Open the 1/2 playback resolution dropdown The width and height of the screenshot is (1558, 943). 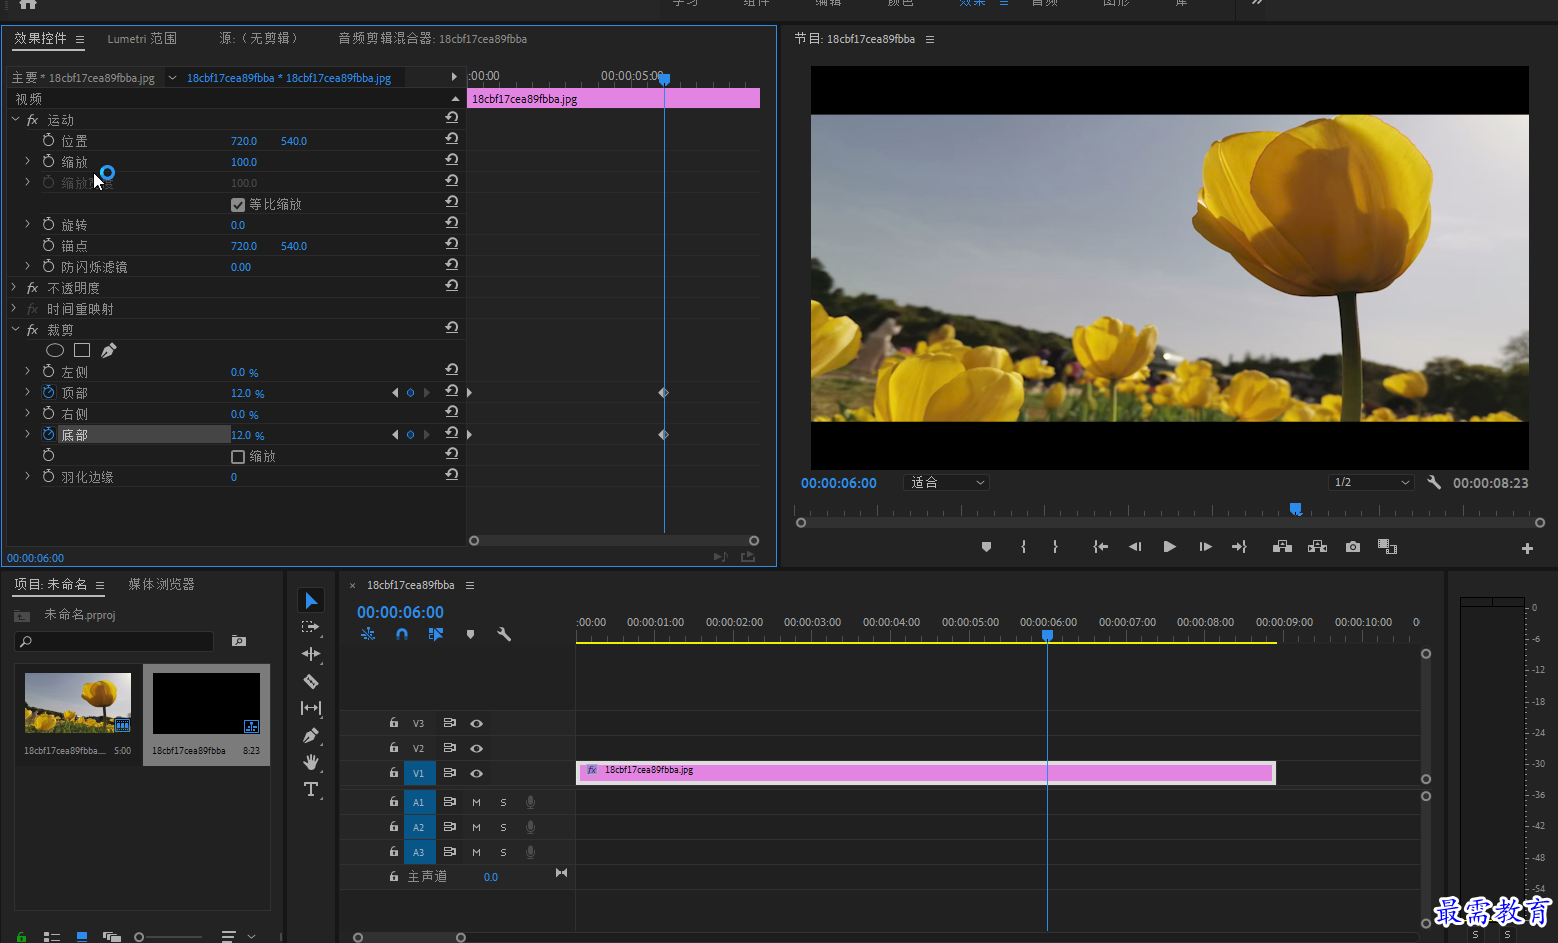(1371, 482)
